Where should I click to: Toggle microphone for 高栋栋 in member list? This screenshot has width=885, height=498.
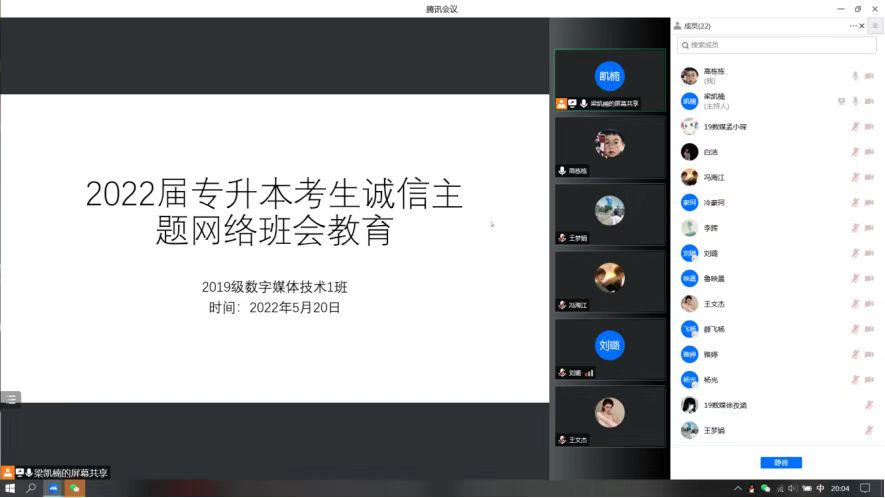click(x=855, y=76)
